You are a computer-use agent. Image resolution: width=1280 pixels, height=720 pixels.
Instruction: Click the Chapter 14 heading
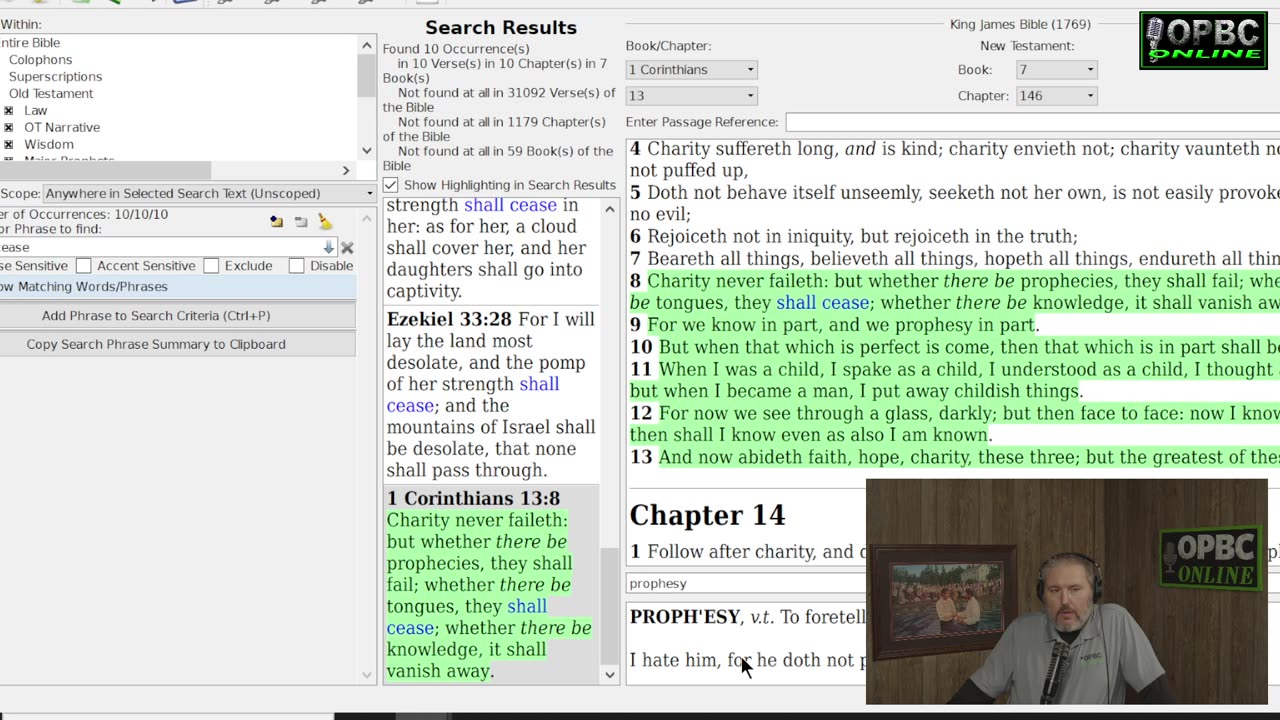(x=707, y=515)
